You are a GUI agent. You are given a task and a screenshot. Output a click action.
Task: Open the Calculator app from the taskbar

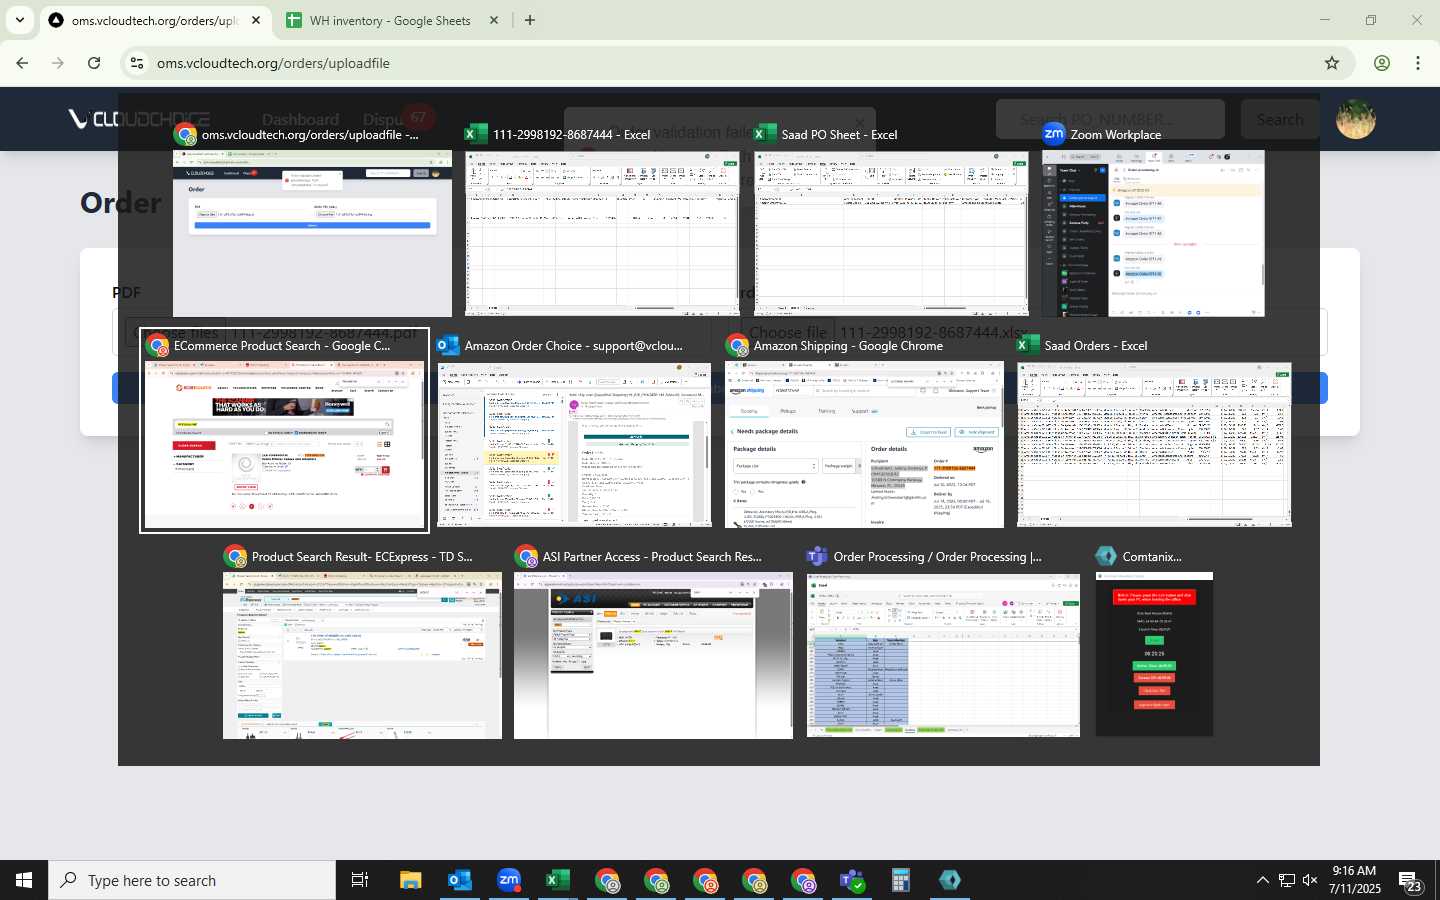pyautogui.click(x=901, y=880)
